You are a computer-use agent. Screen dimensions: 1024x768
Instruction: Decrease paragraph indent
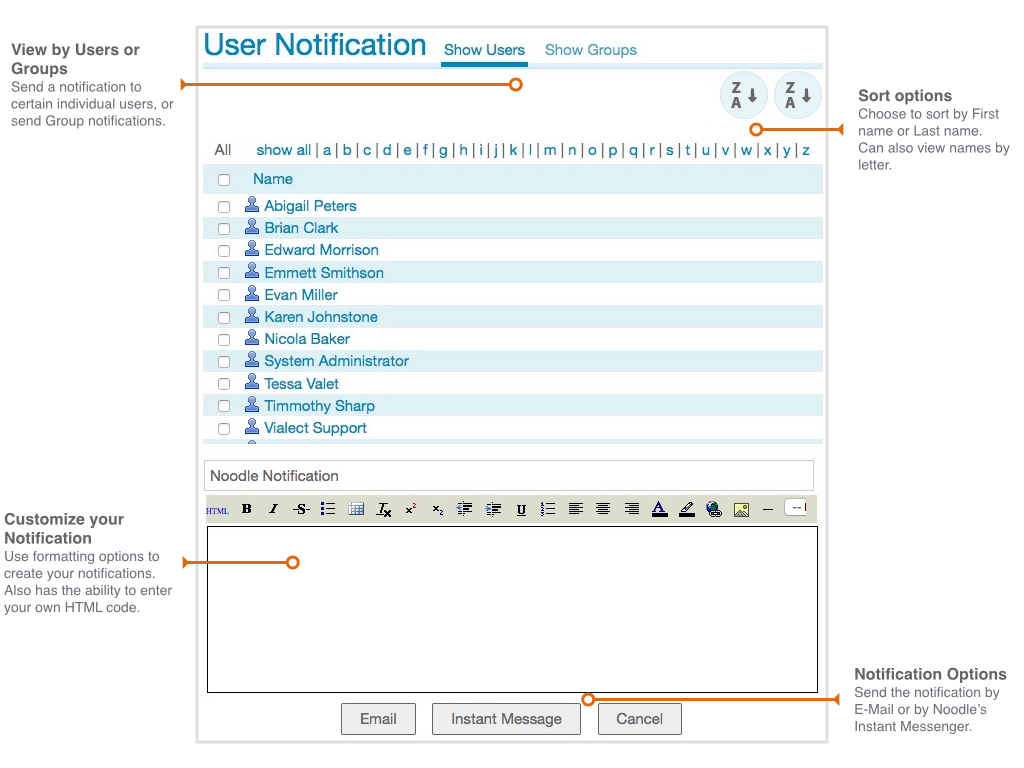pyautogui.click(x=464, y=509)
